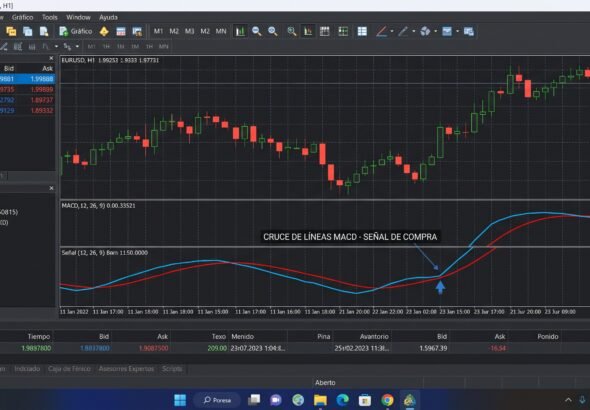Click the overlapping windows icon at toolbar end
Viewport: 590px width, 410px height.
click(x=469, y=31)
